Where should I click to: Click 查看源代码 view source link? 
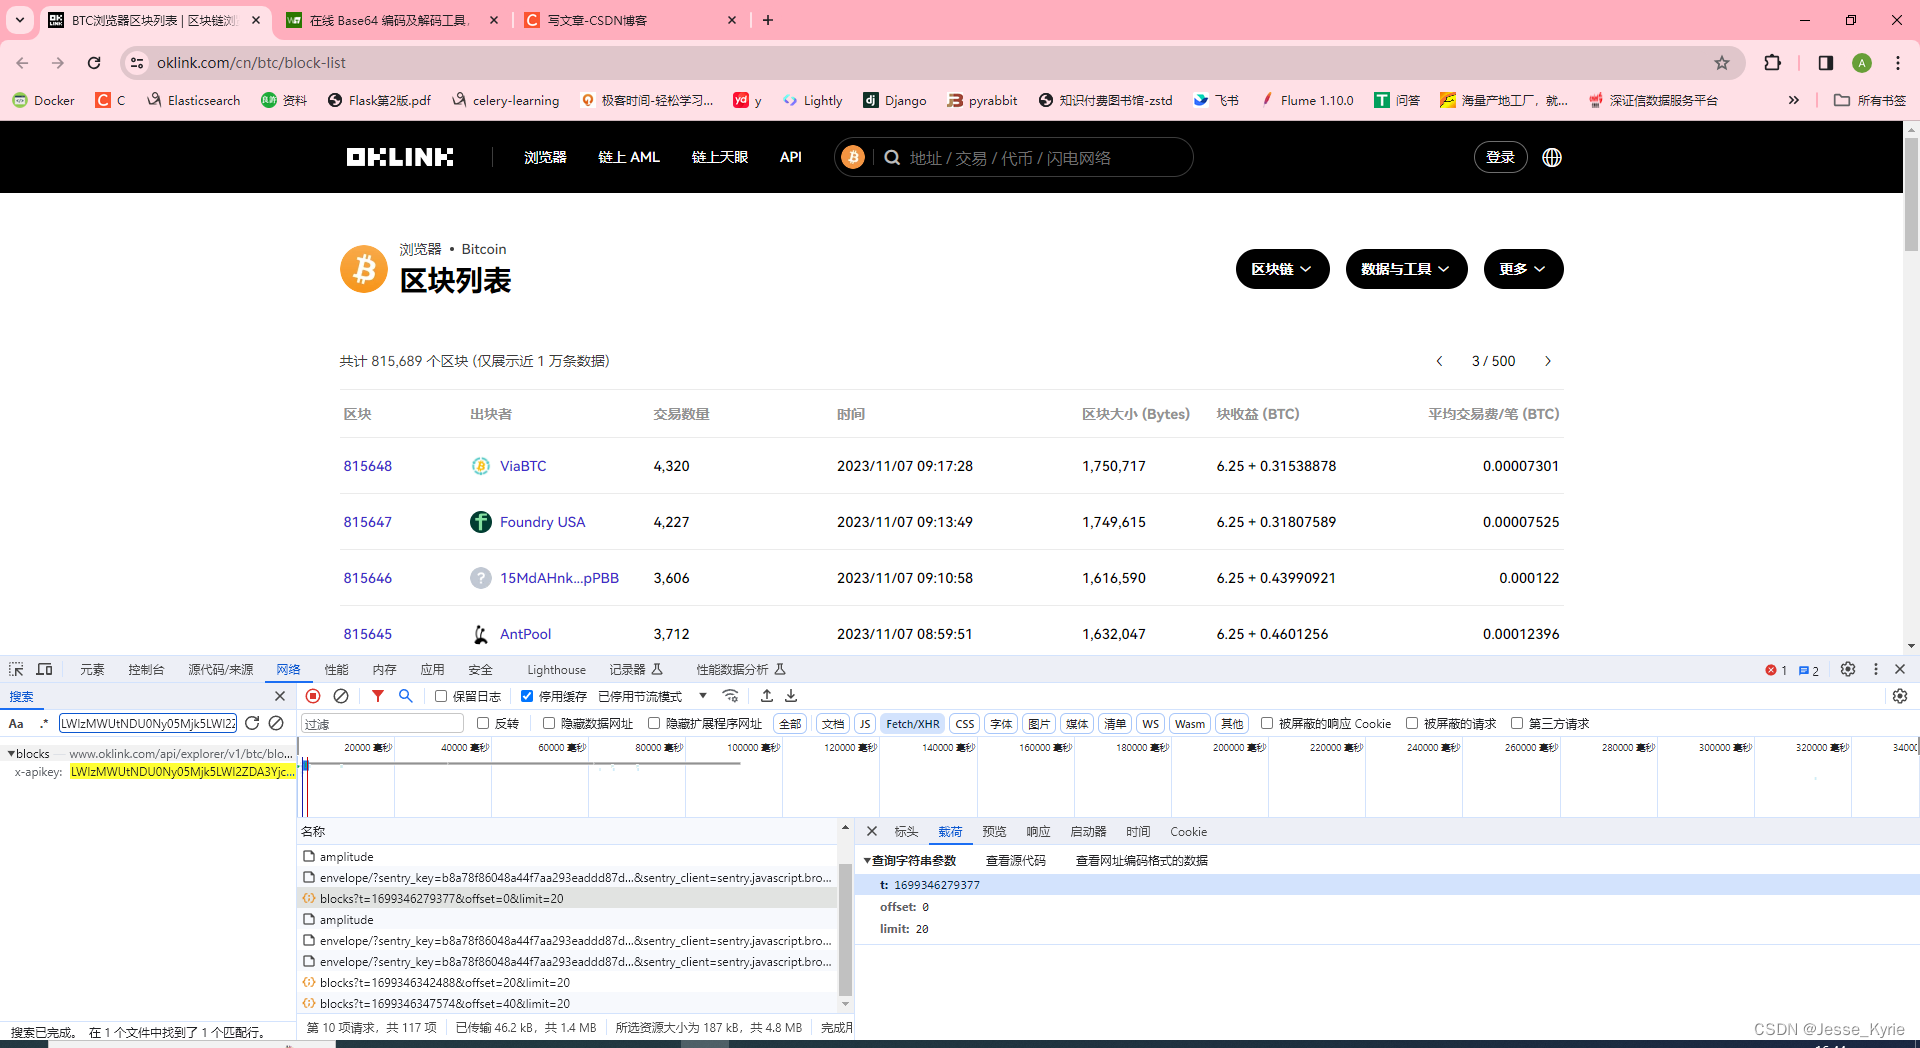1015,861
